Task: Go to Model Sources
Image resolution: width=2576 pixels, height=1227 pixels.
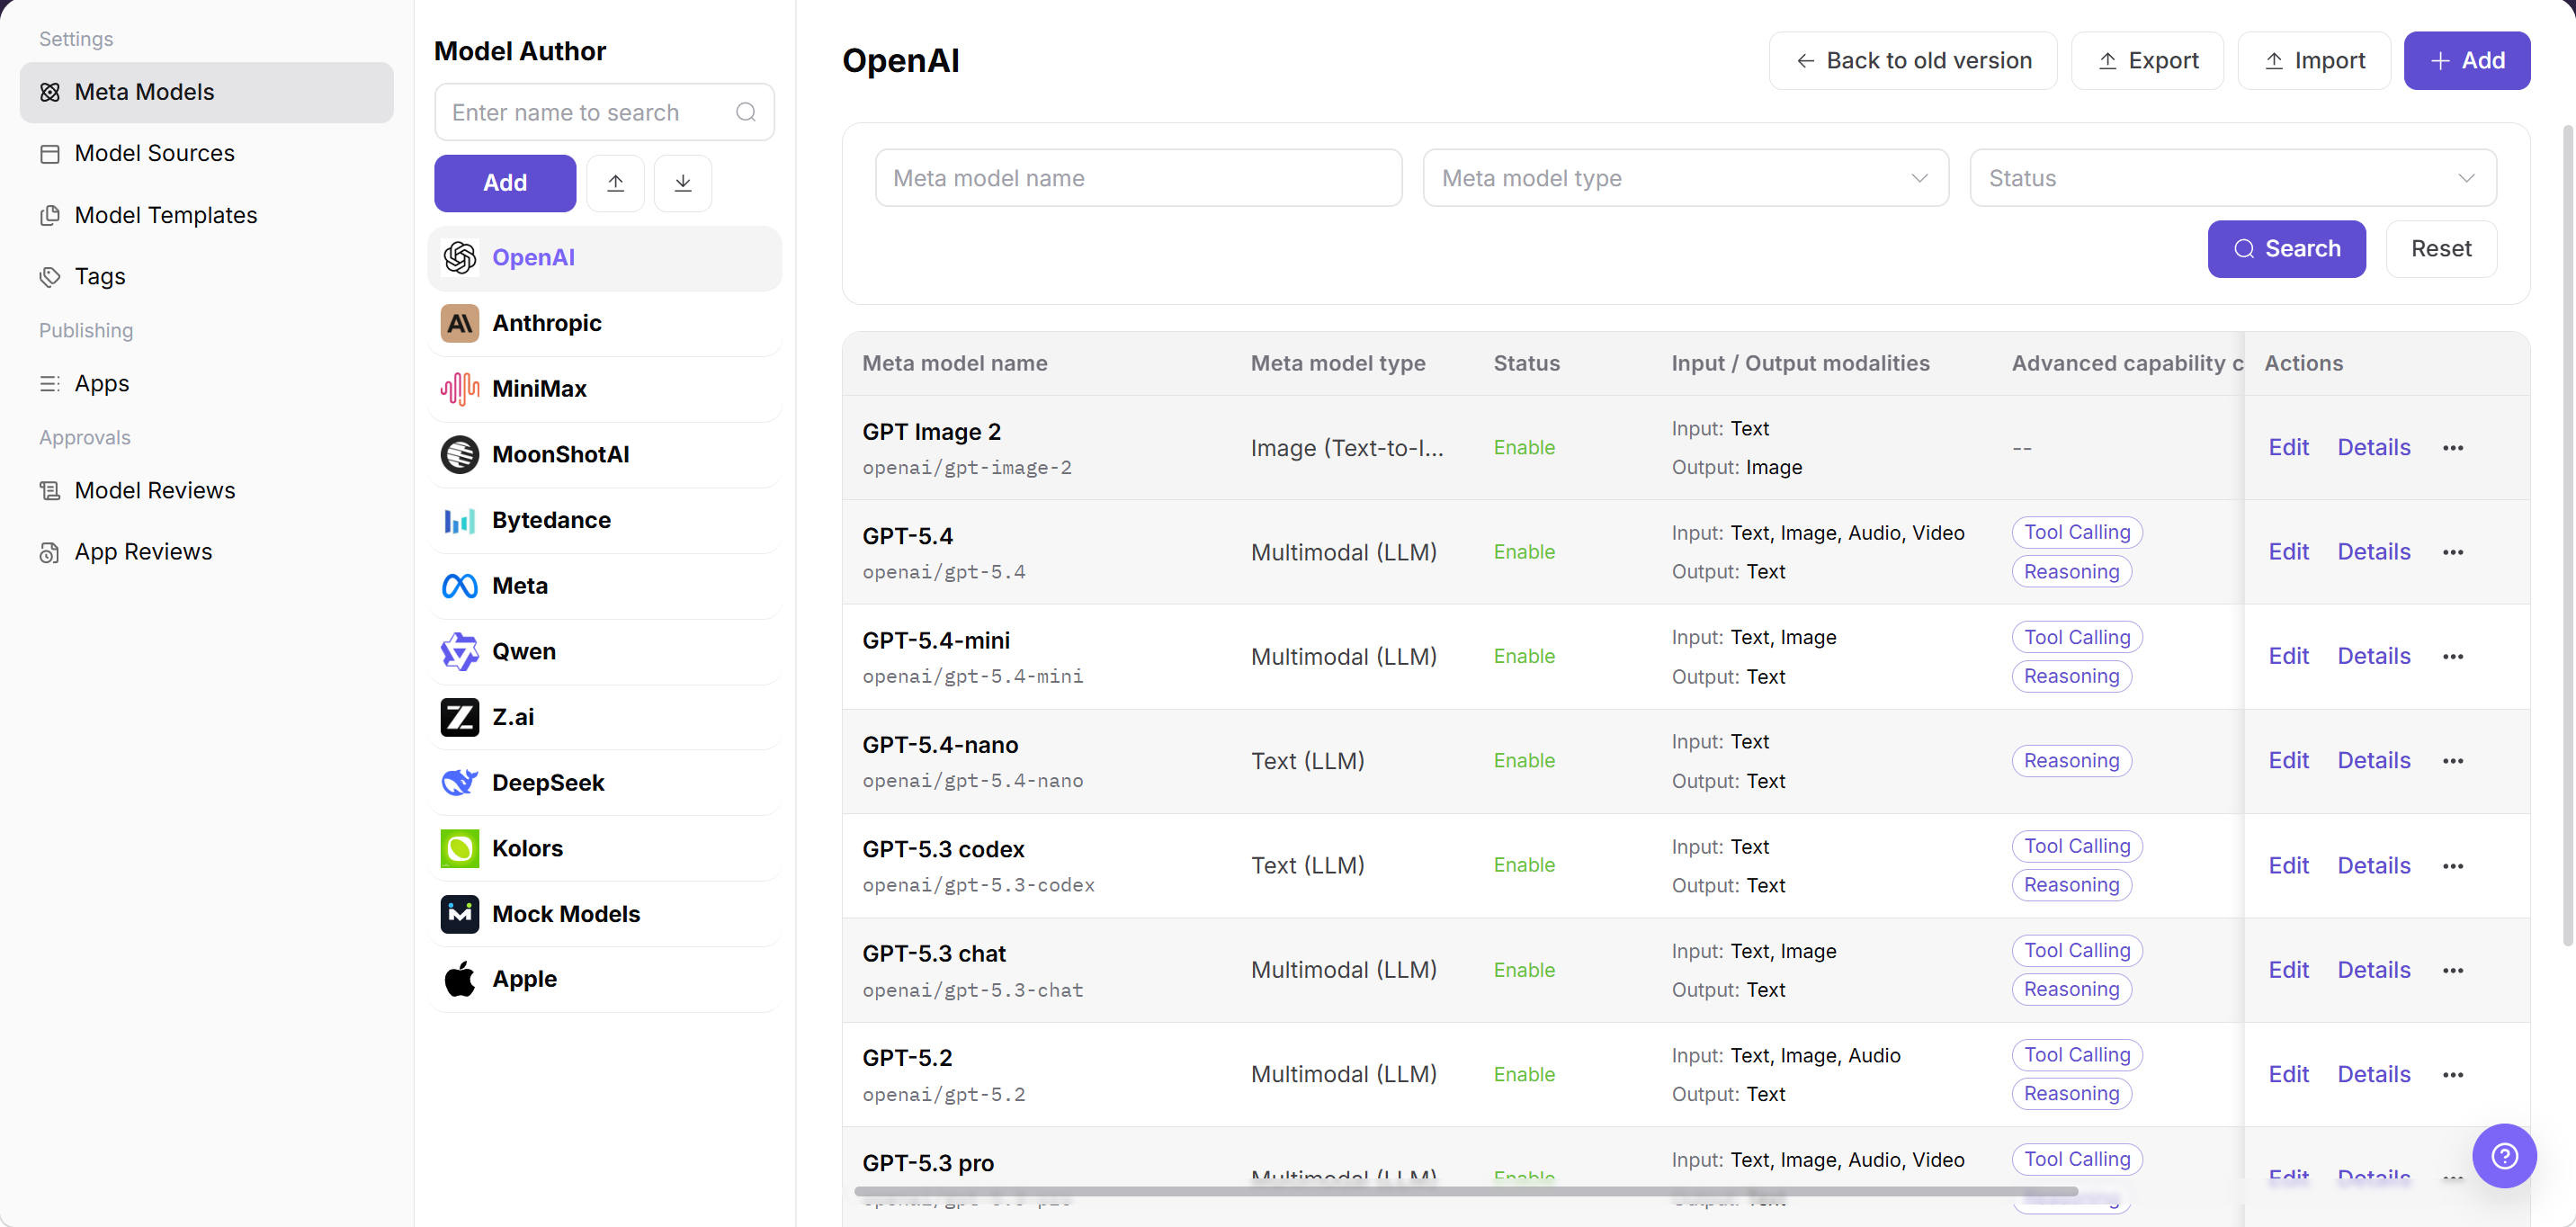Action: coord(207,153)
